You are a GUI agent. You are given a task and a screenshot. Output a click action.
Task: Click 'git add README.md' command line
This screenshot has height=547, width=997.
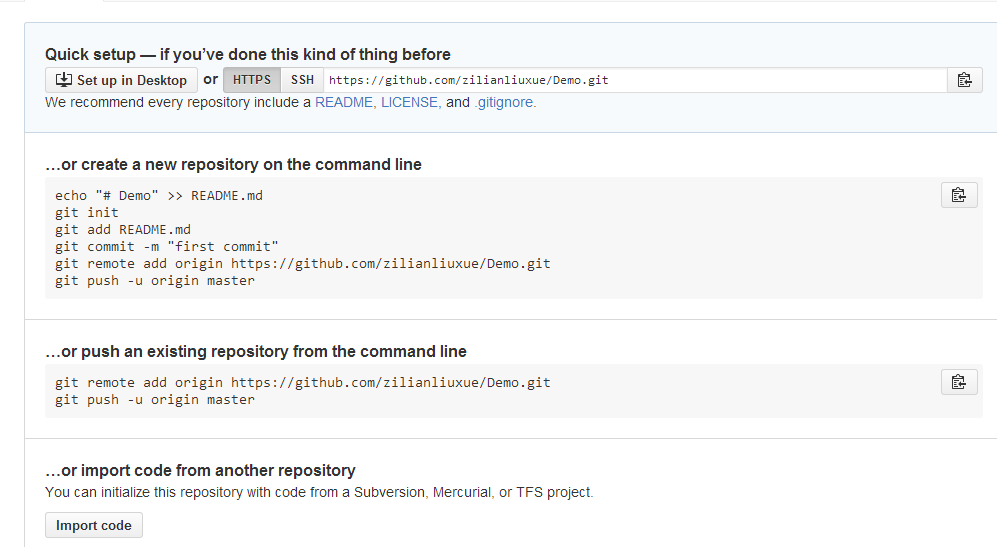click(123, 229)
